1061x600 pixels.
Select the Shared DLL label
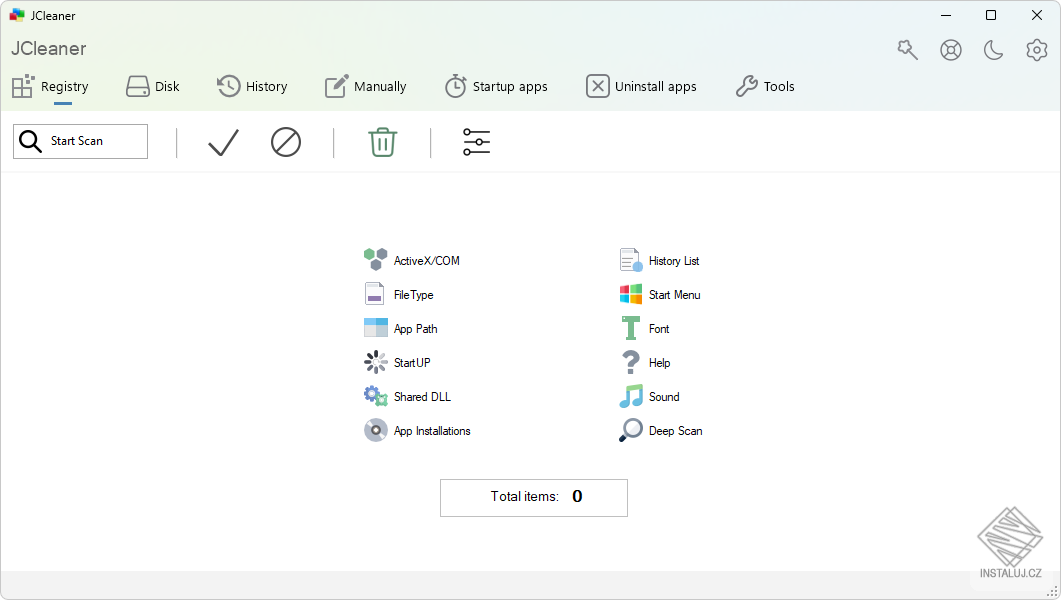pos(422,396)
